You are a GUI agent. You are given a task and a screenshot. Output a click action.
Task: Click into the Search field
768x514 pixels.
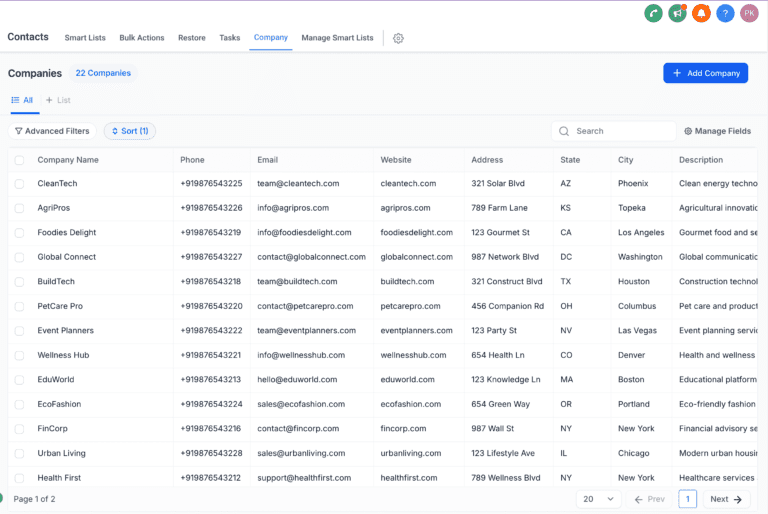pos(614,131)
